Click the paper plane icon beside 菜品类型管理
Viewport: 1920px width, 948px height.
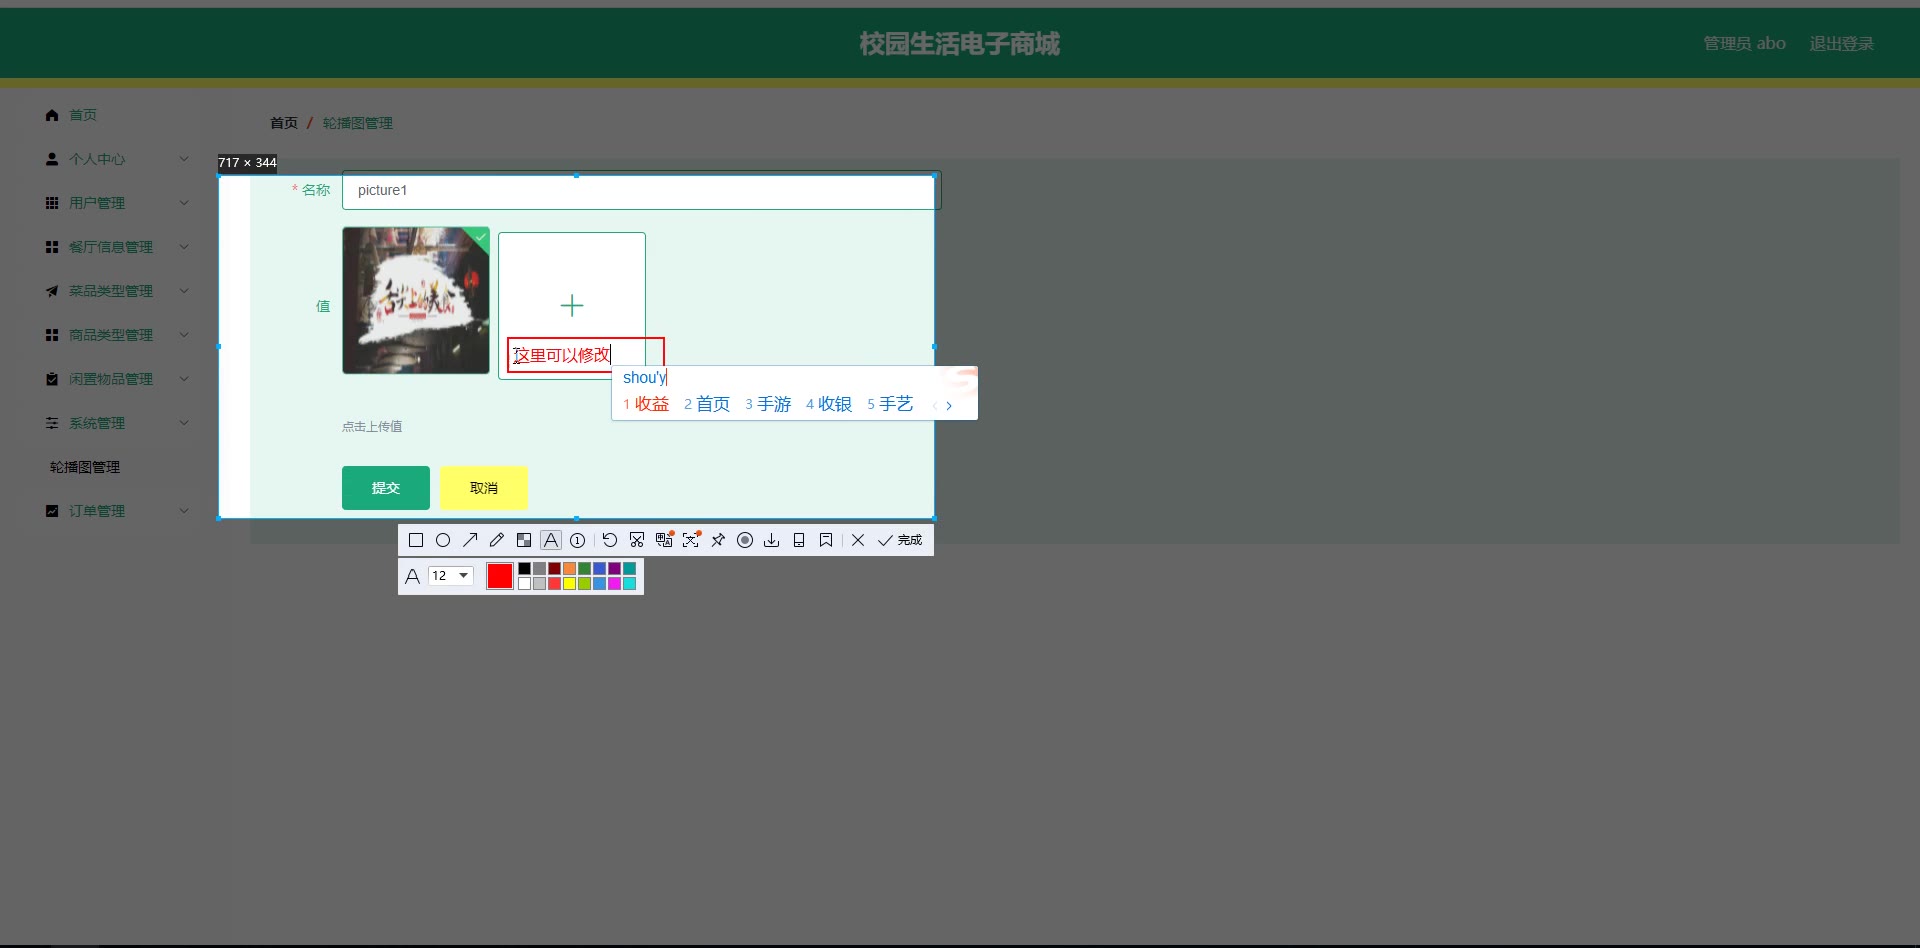[52, 291]
